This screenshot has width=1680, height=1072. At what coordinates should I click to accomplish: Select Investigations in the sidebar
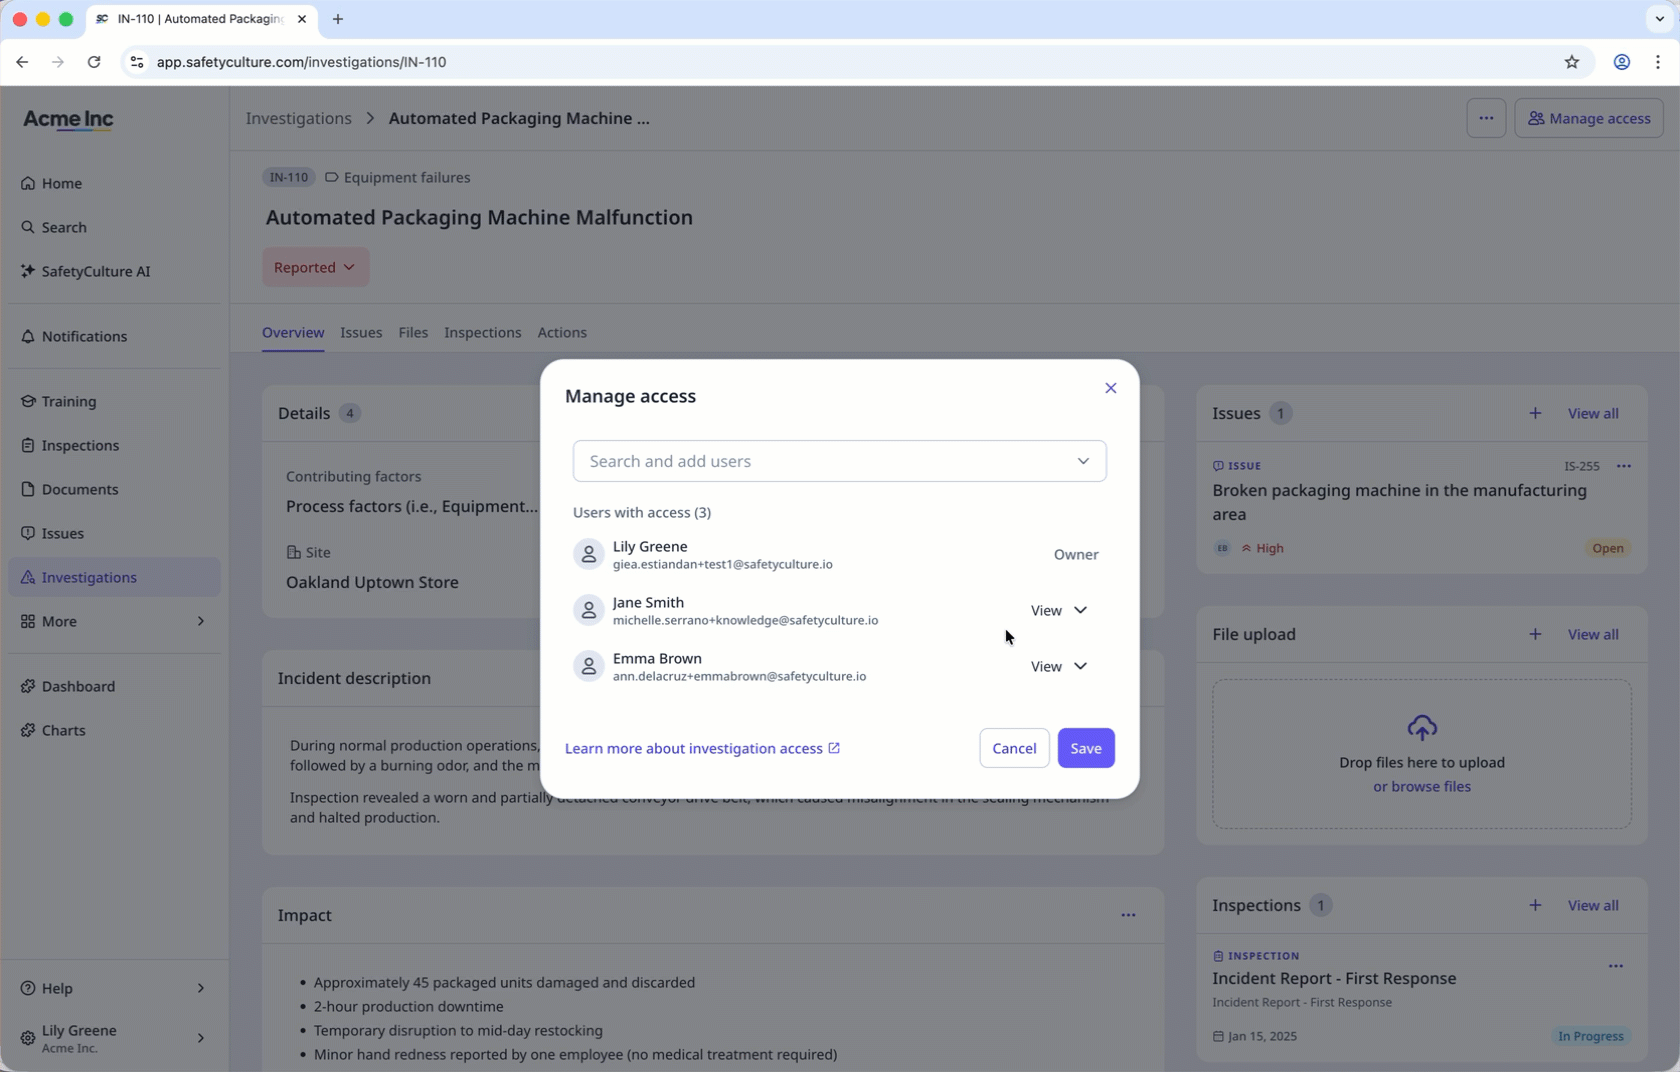pyautogui.click(x=114, y=577)
